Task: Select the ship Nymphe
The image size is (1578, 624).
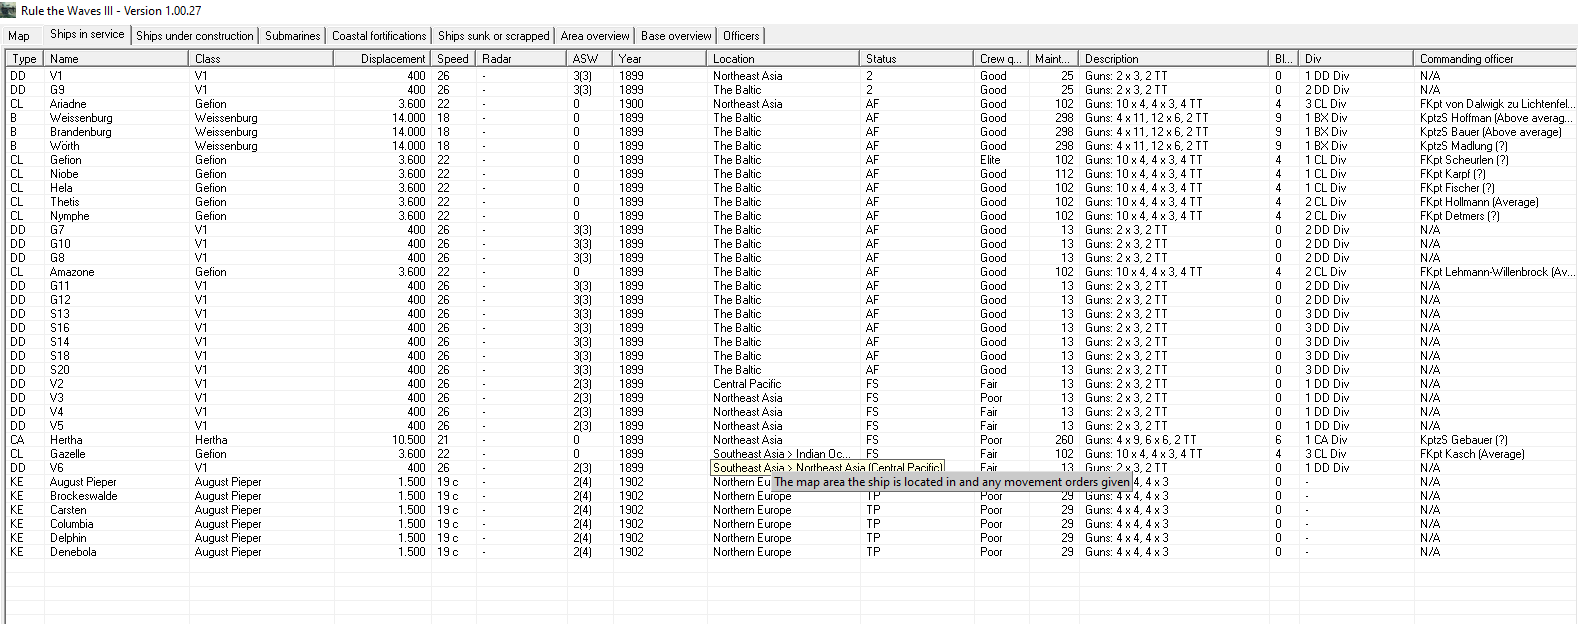Action: pos(70,216)
